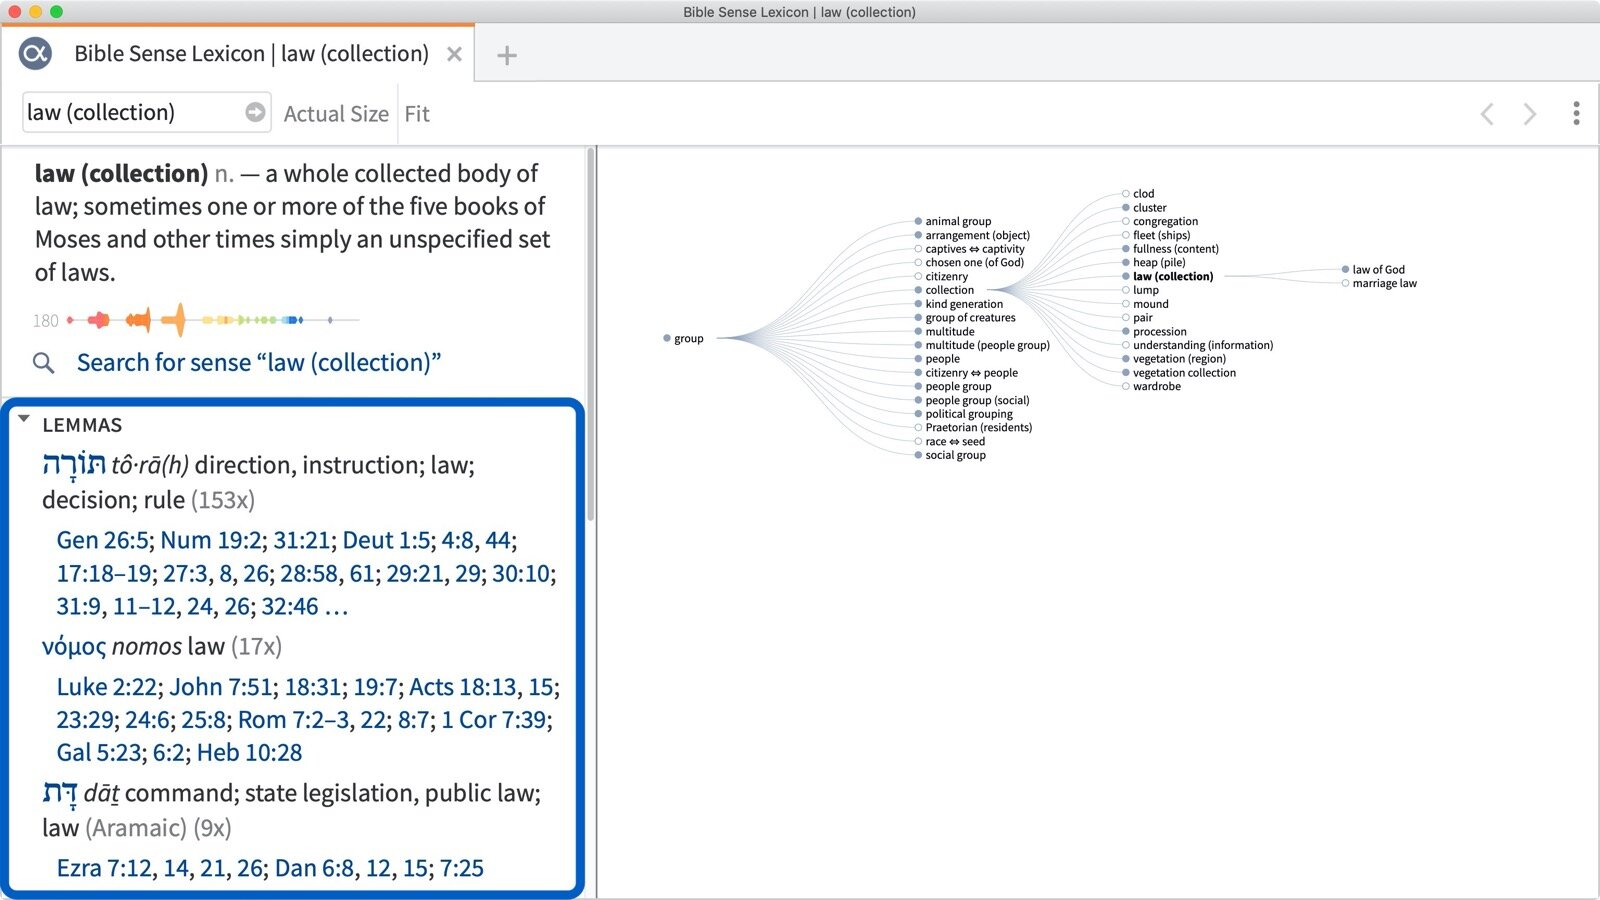Close the Bible Sense Lexicon tab
1600x900 pixels.
(x=454, y=54)
